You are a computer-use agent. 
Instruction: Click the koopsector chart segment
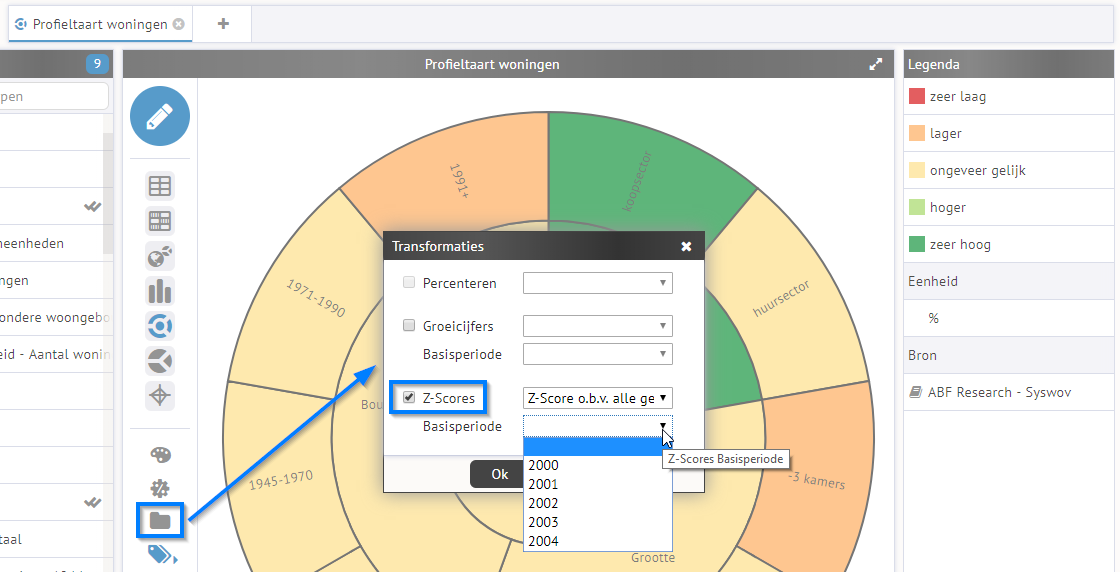636,179
